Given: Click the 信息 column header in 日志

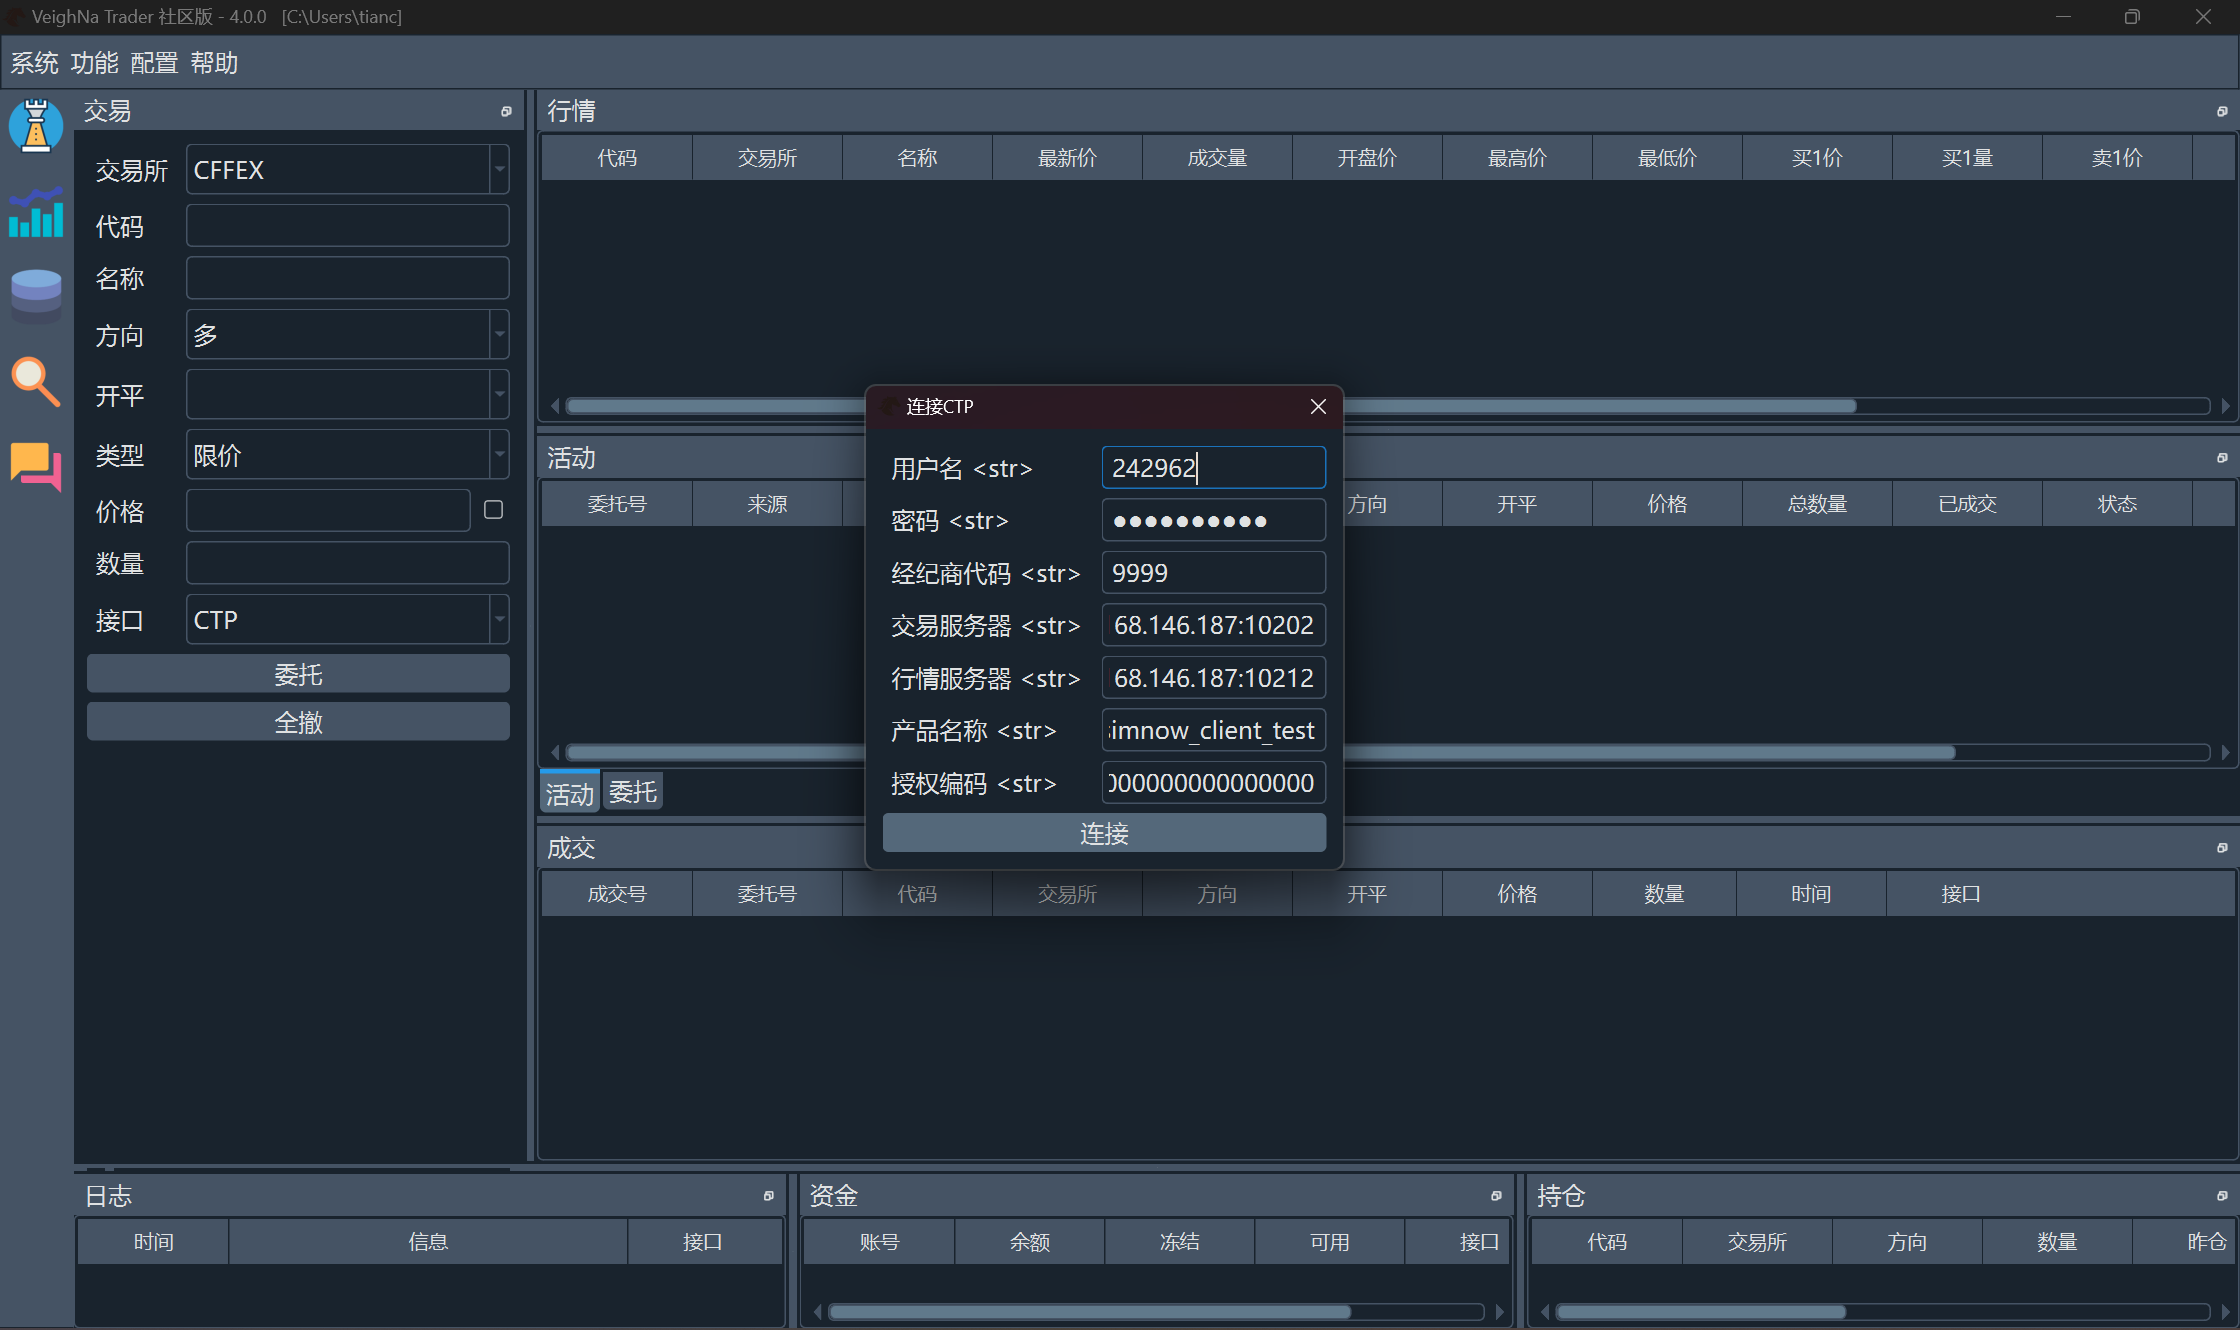Looking at the screenshot, I should (428, 1242).
